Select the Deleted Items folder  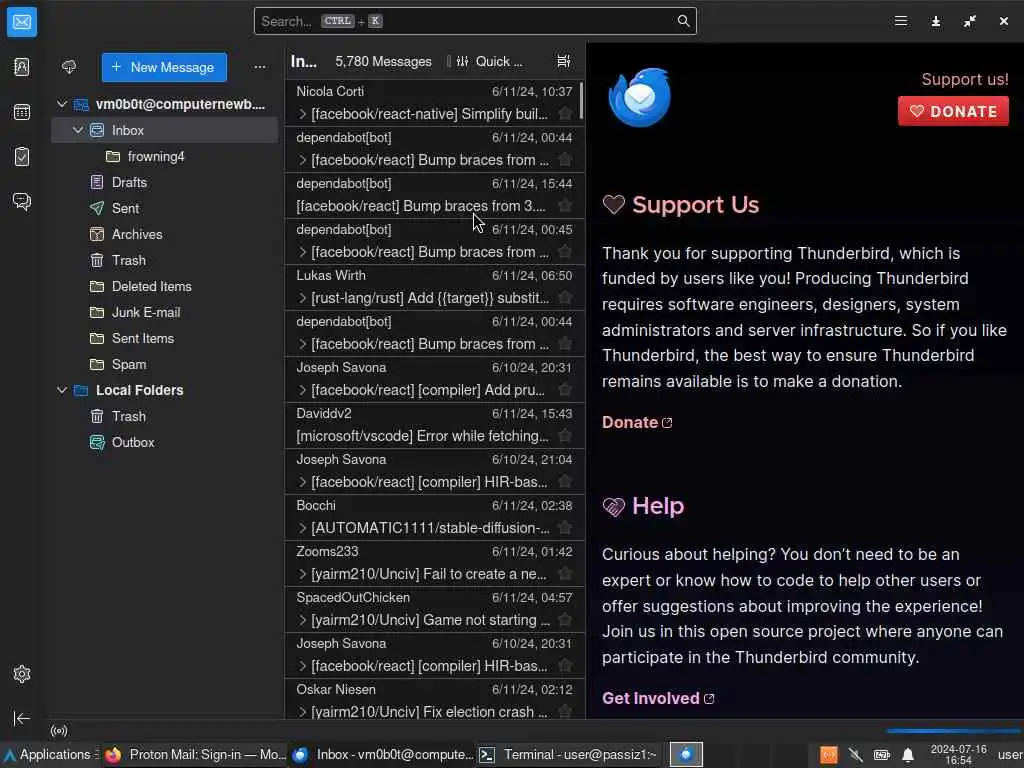[x=165, y=286]
